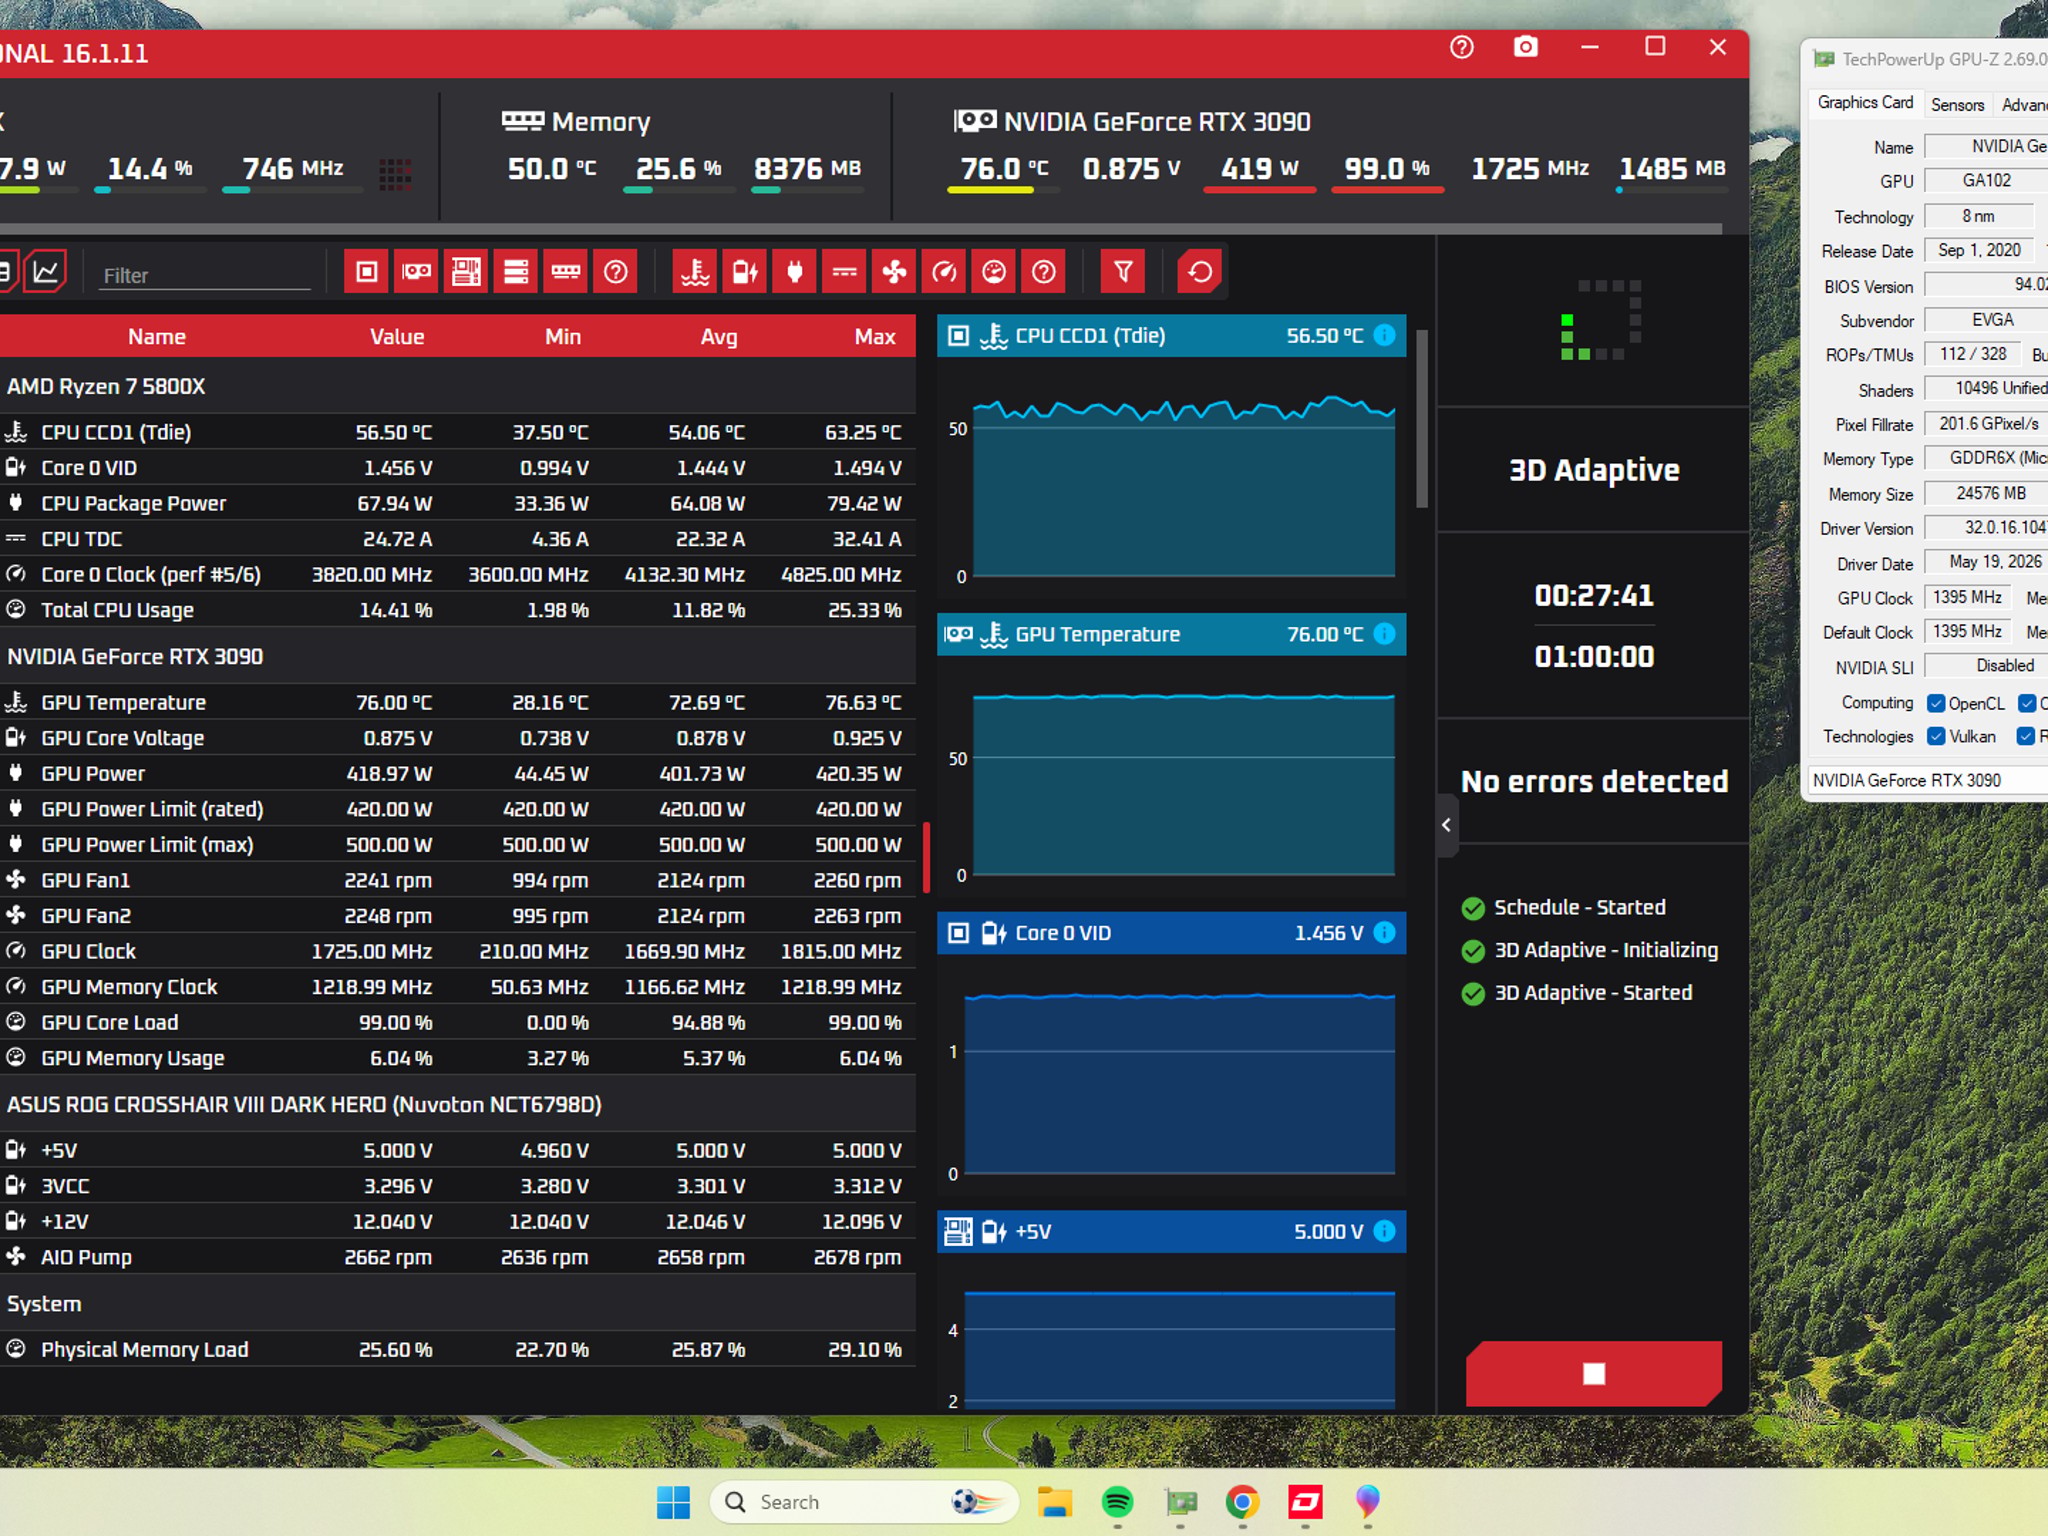Toggle the fan sensors filter icon
The height and width of the screenshot is (1536, 2048).
point(894,272)
